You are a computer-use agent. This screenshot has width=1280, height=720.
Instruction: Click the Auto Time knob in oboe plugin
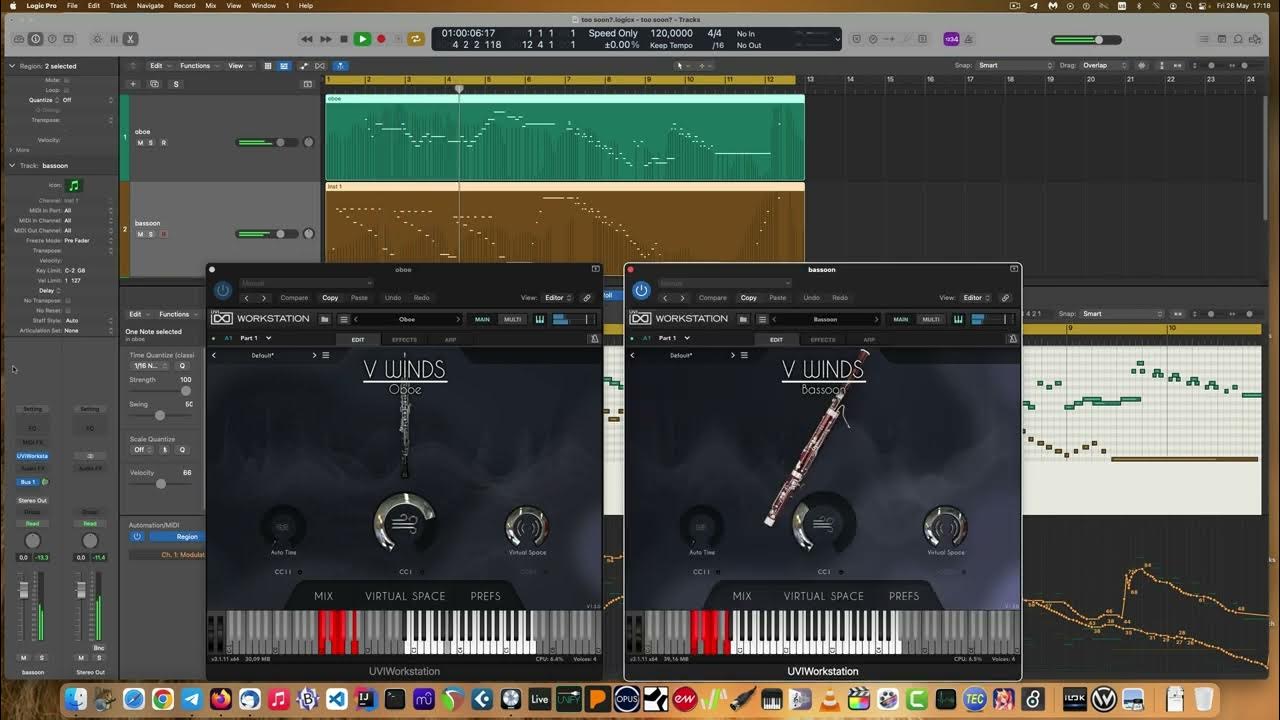283,526
